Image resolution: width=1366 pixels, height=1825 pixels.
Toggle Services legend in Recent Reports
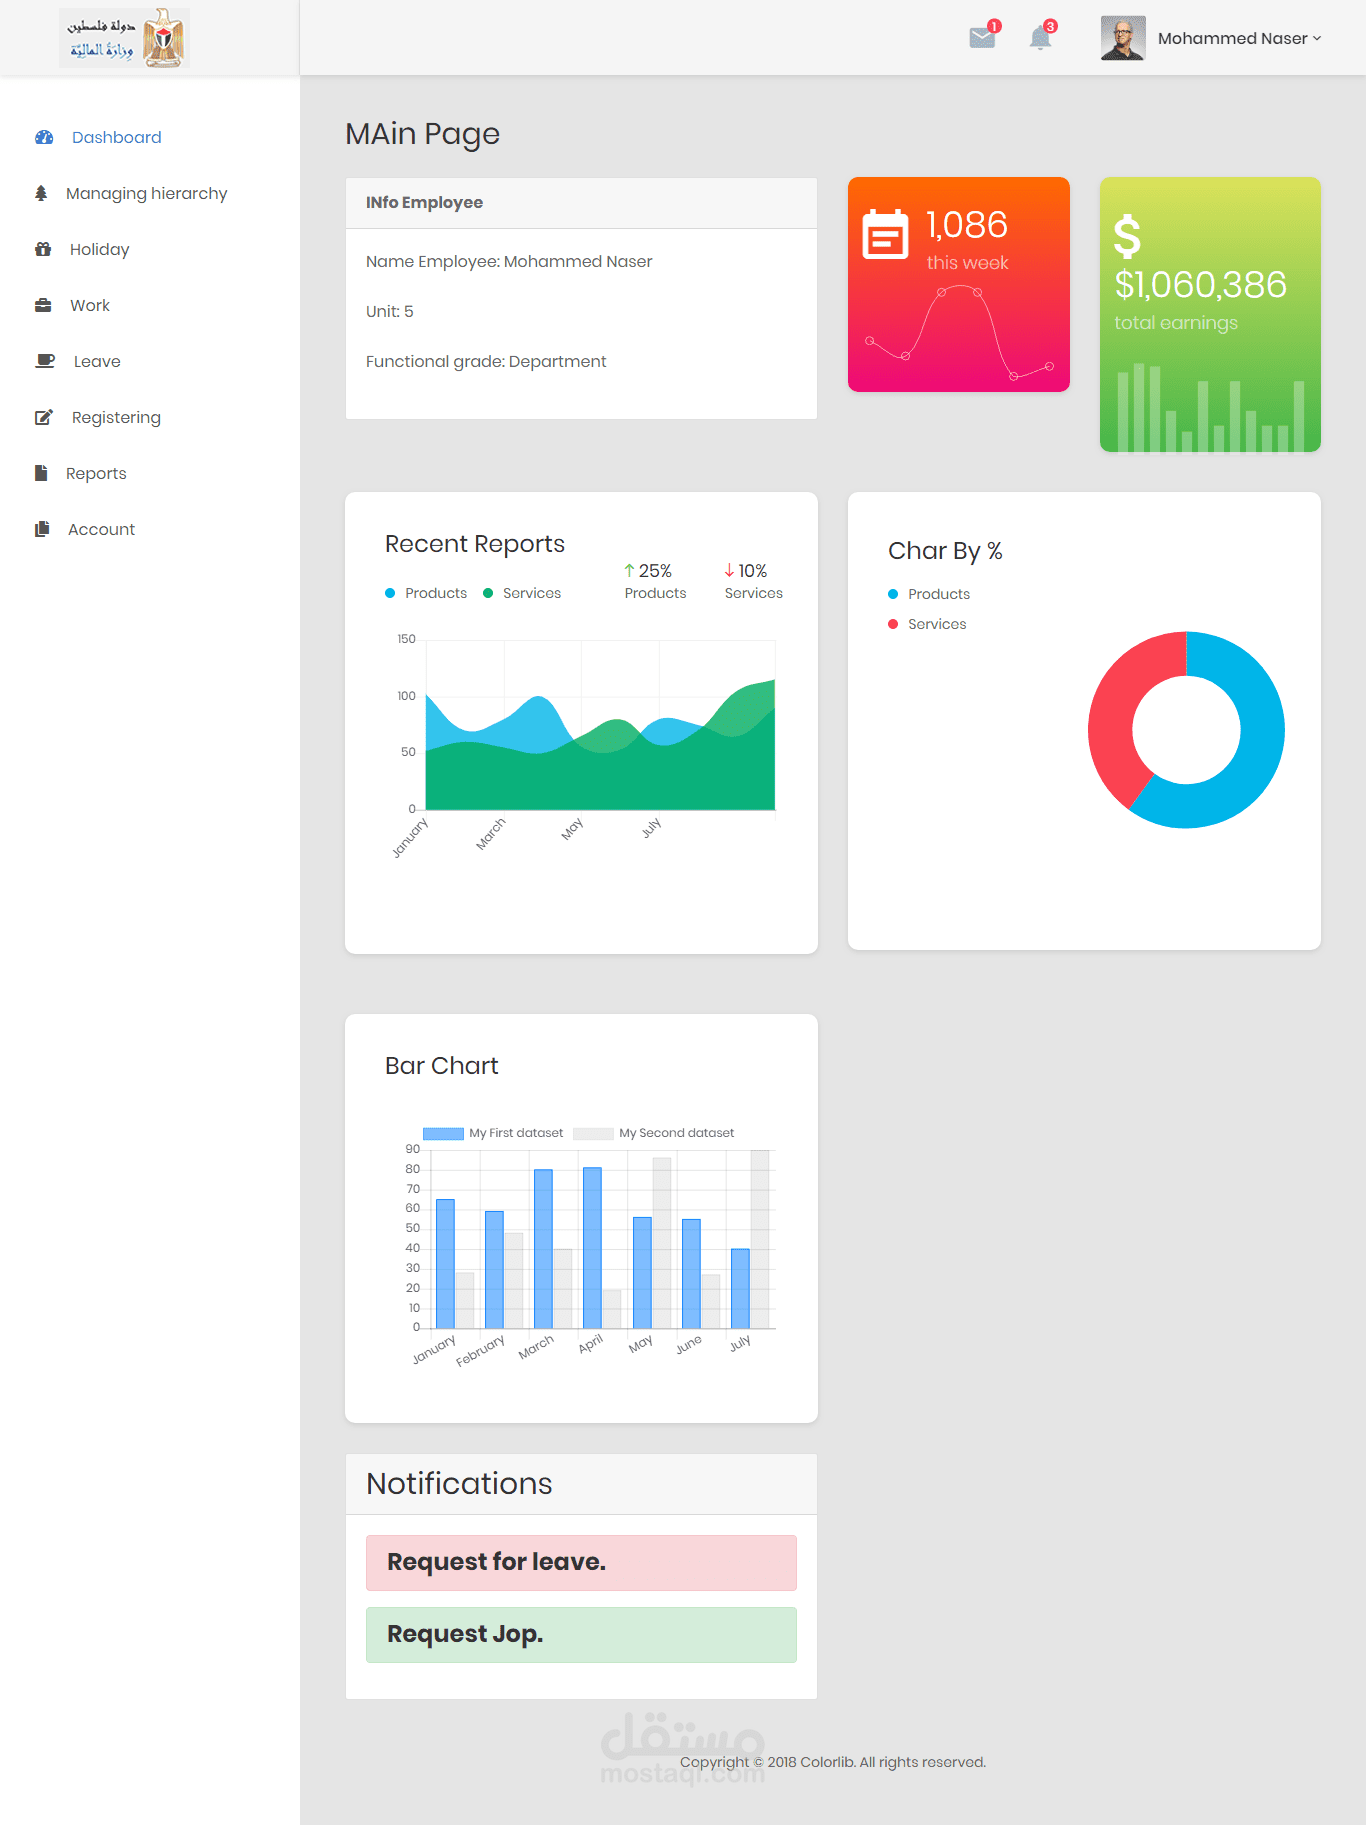tap(522, 593)
